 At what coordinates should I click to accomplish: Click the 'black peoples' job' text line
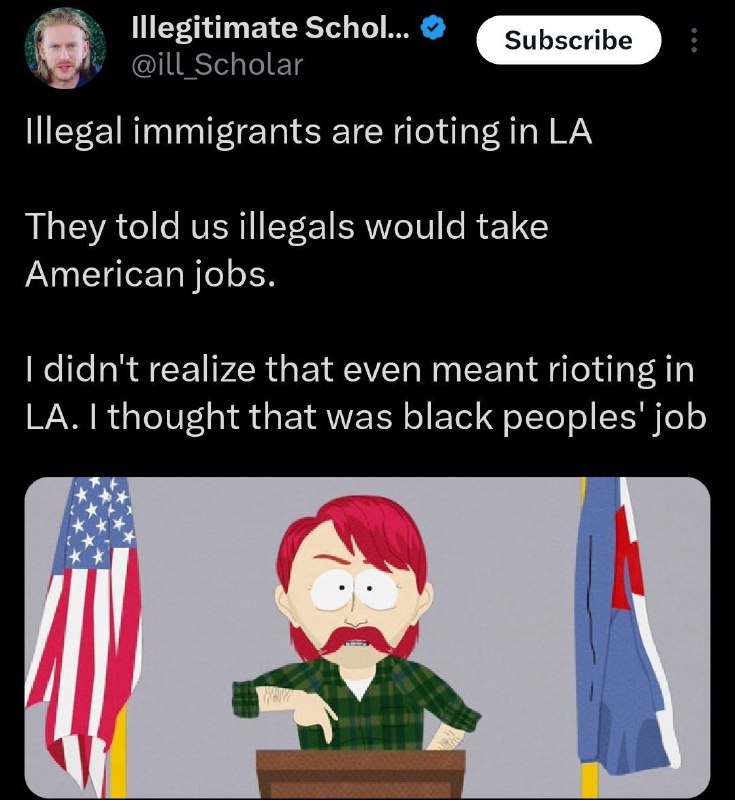coord(554,417)
